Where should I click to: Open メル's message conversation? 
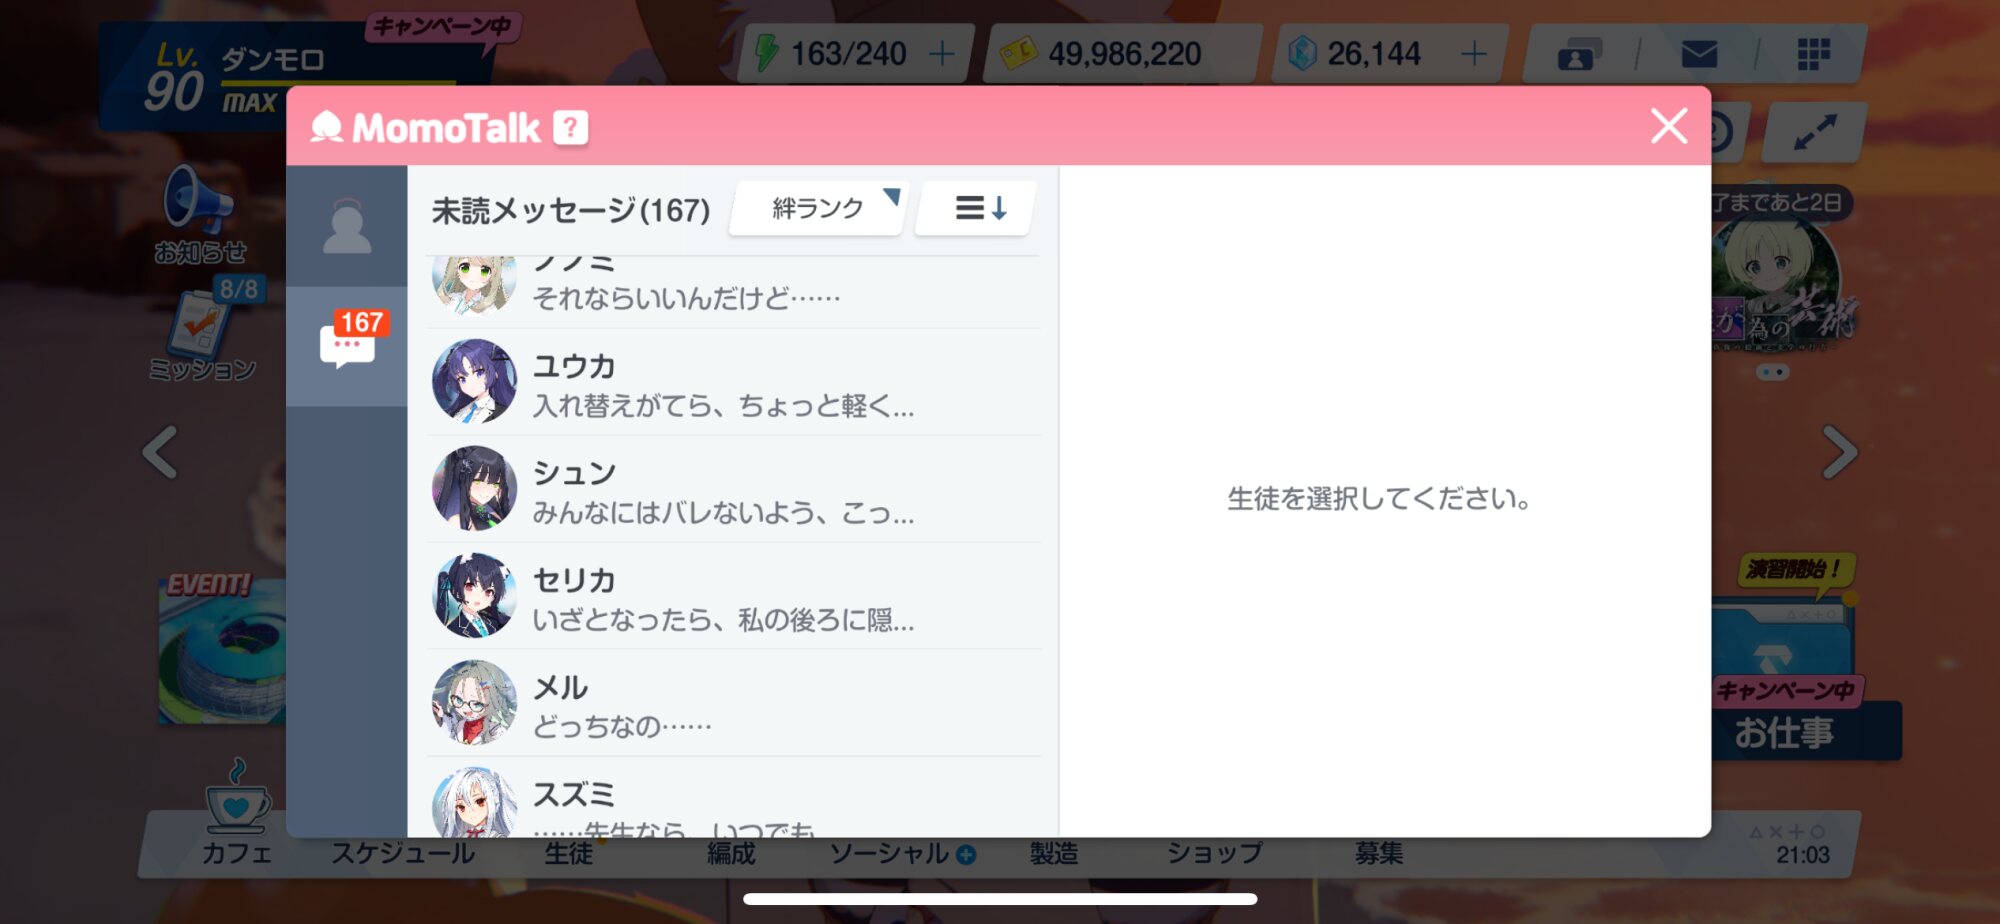click(735, 703)
